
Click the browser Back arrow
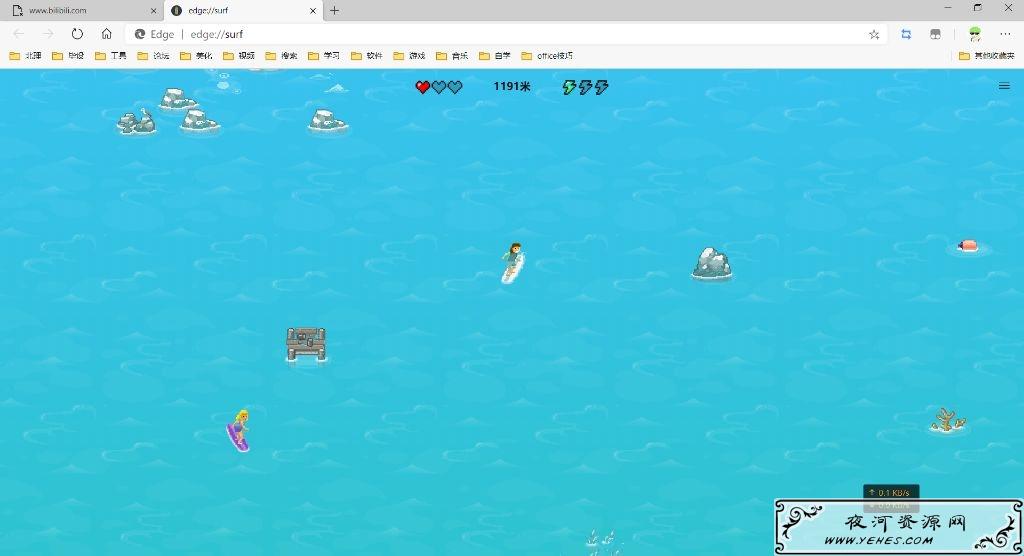(x=18, y=34)
